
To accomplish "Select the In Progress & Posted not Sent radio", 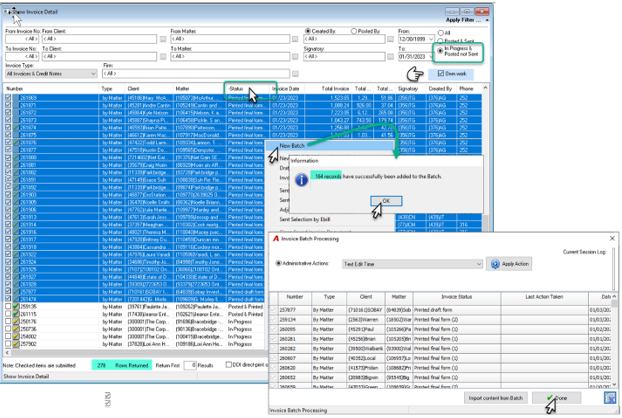I will click(x=440, y=51).
